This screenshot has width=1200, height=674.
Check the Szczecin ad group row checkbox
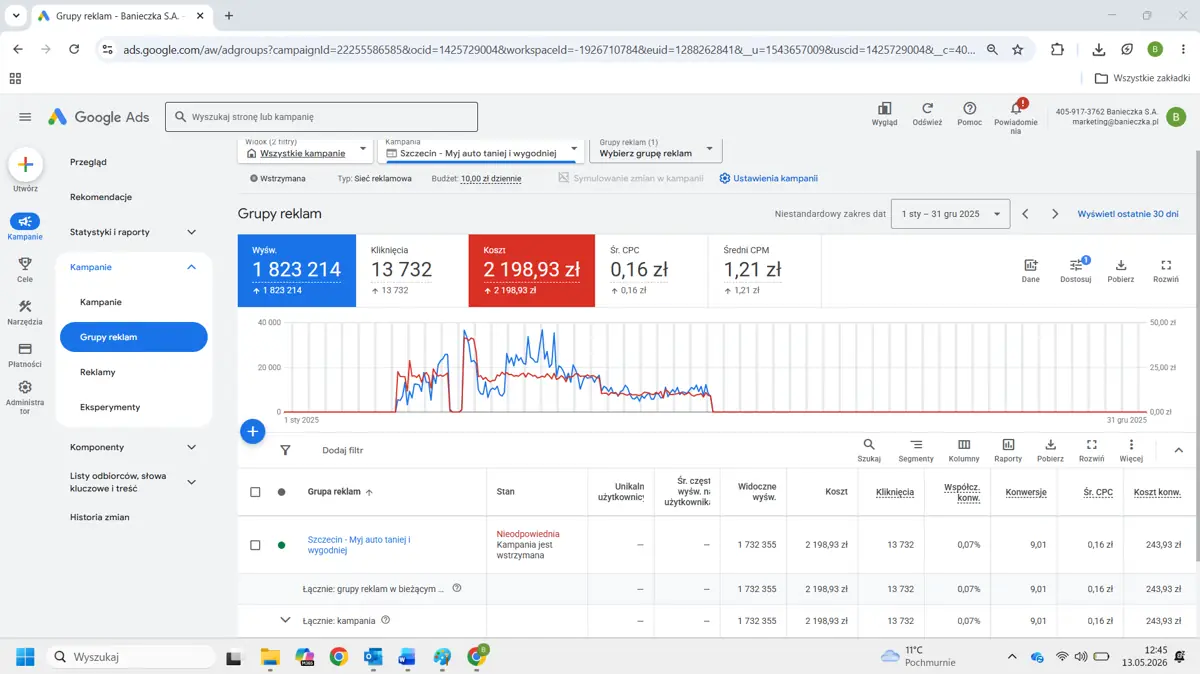pyautogui.click(x=255, y=545)
